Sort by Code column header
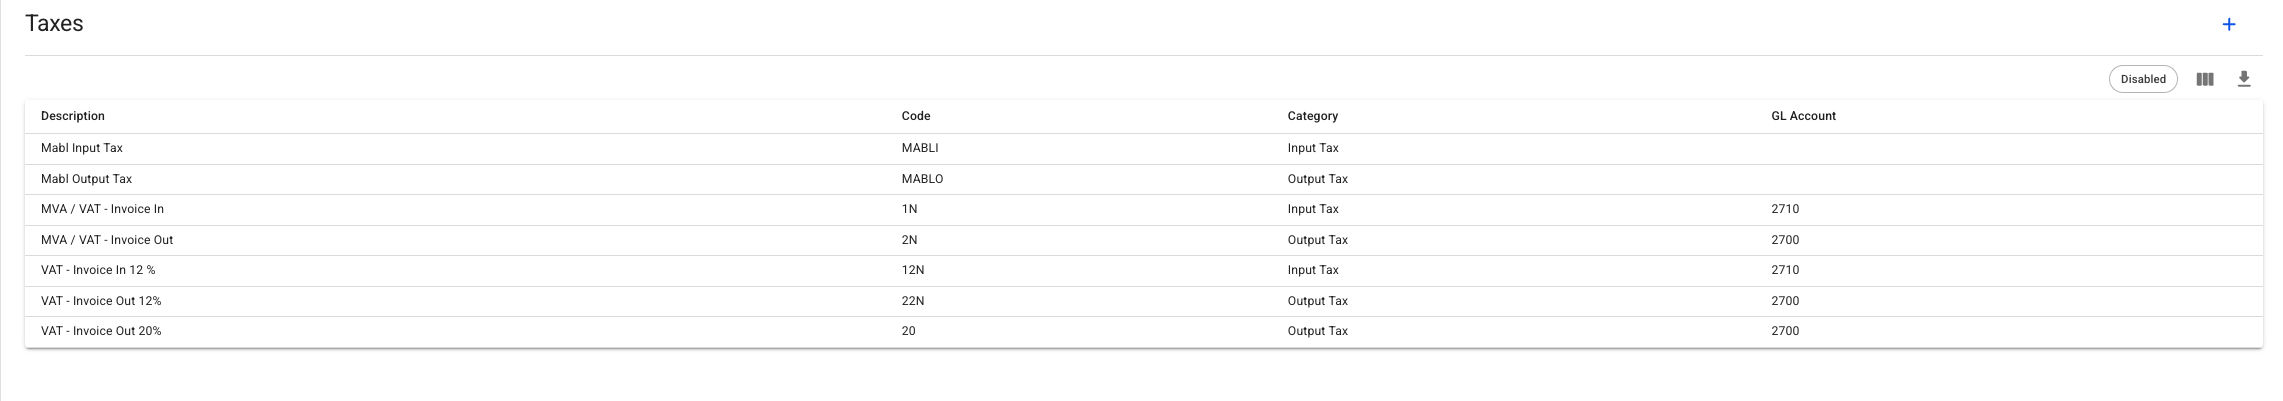Screen dimensions: 2283x401 (x=916, y=116)
